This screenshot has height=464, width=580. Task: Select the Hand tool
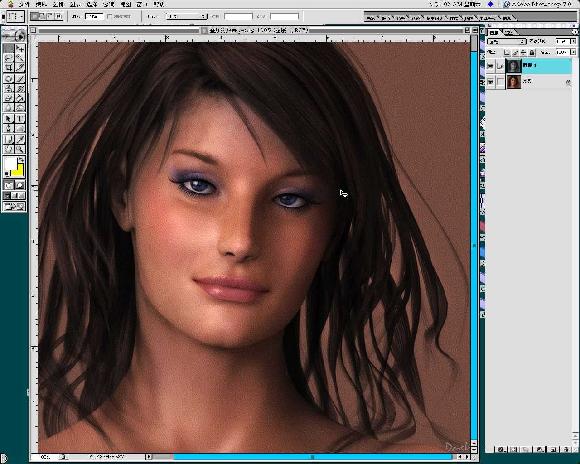[8, 149]
